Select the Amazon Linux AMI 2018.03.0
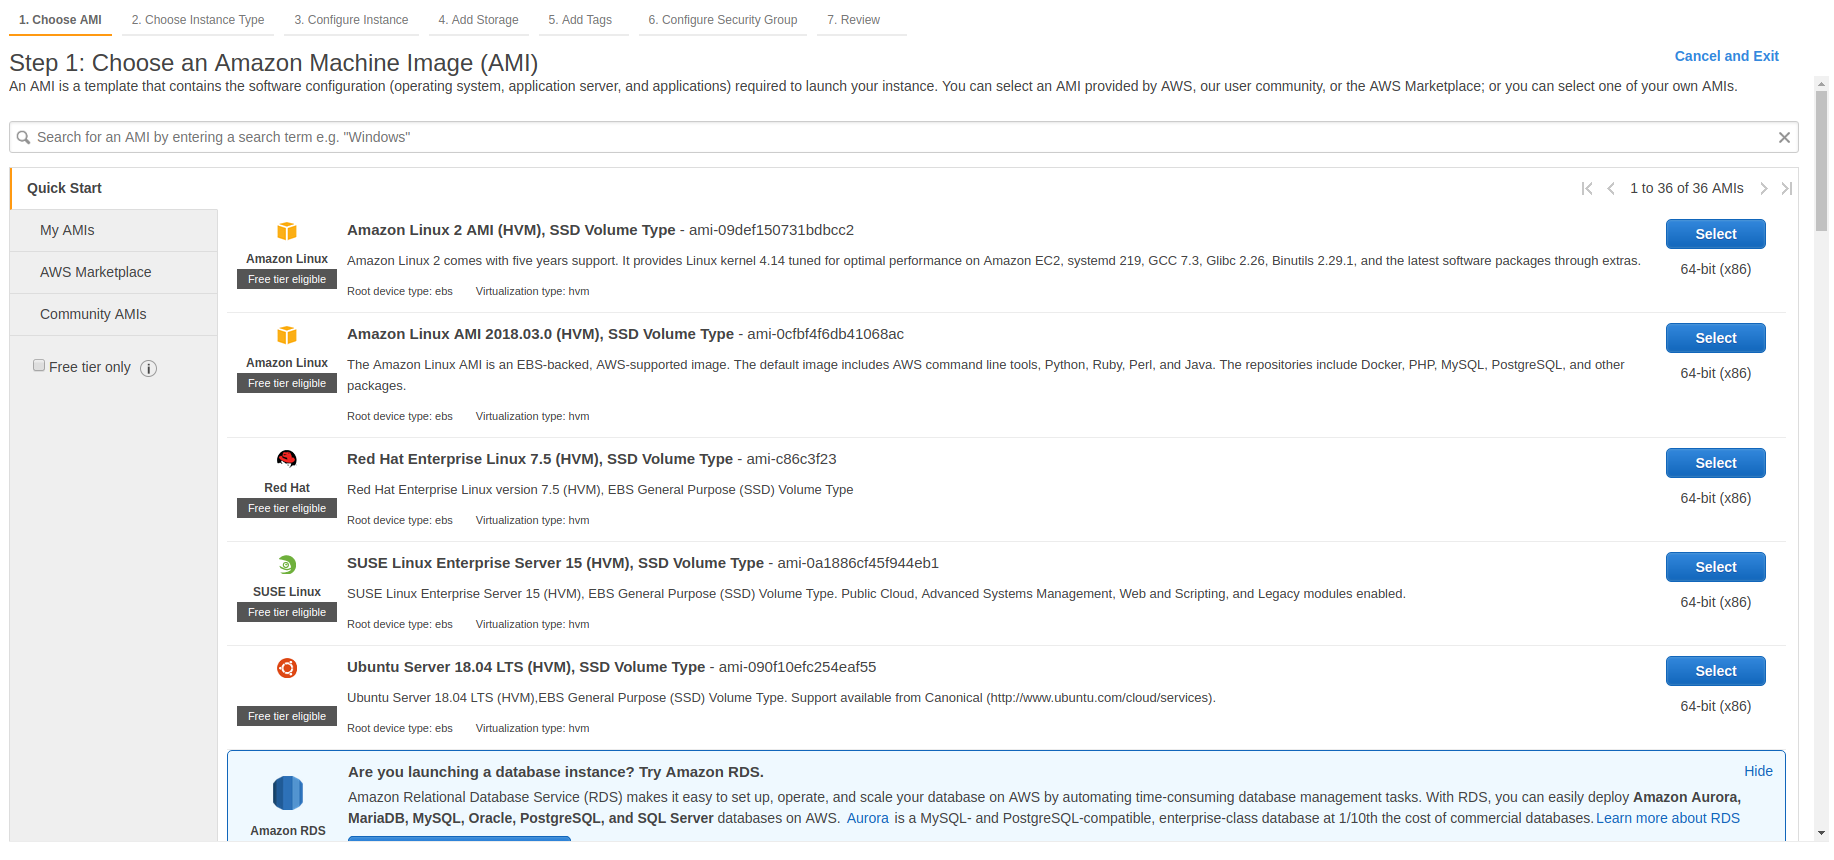 point(1716,338)
